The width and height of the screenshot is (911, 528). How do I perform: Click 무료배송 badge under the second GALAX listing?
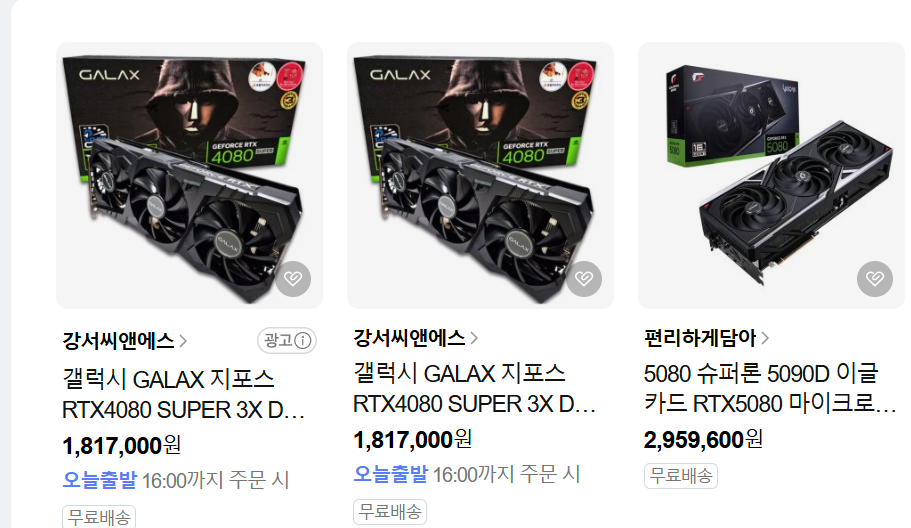tap(390, 512)
